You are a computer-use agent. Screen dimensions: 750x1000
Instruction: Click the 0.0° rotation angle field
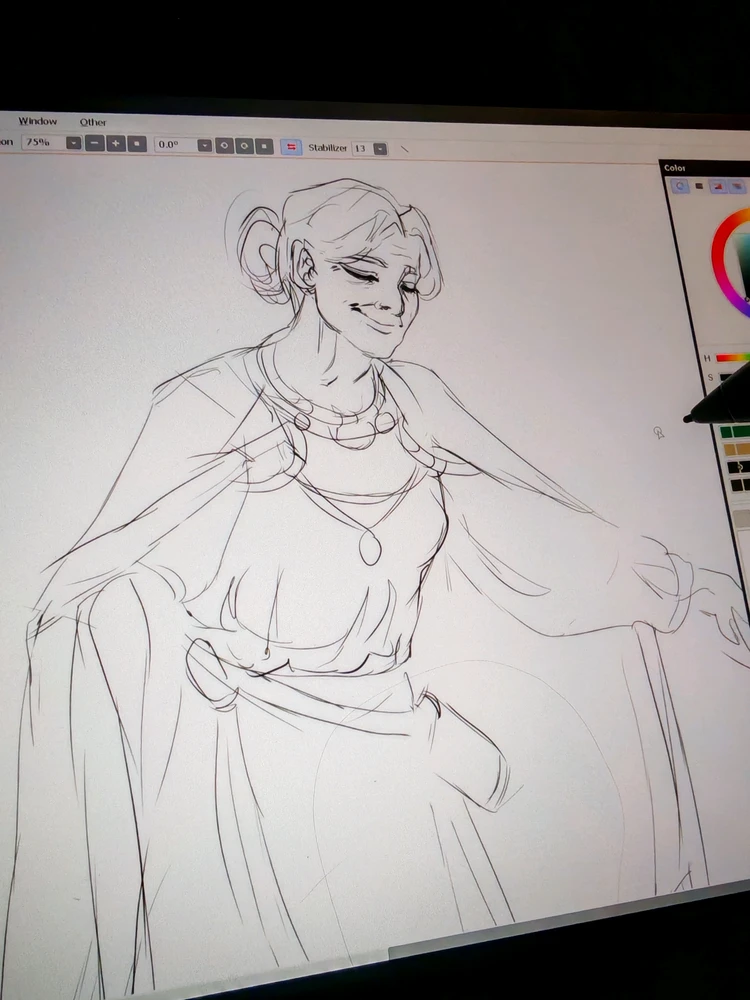coord(175,145)
